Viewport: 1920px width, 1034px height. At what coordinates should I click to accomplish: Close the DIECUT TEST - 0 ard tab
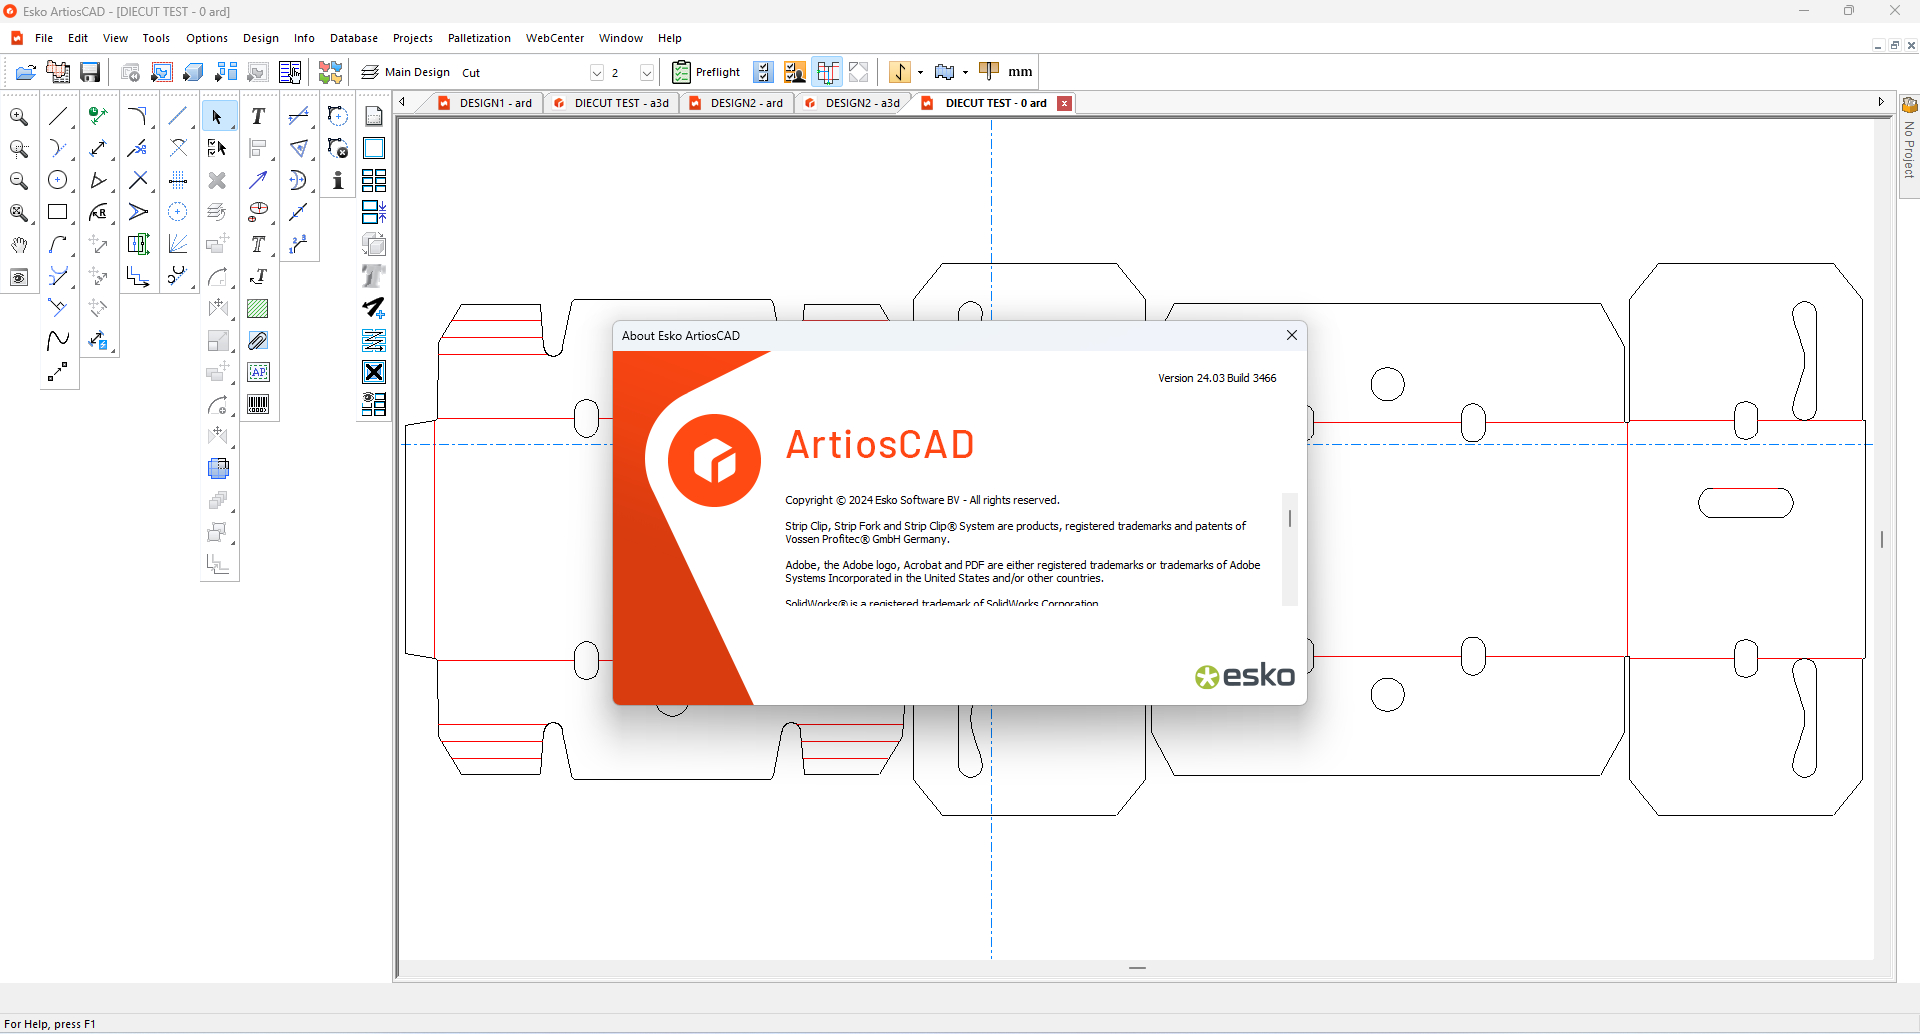click(1065, 103)
